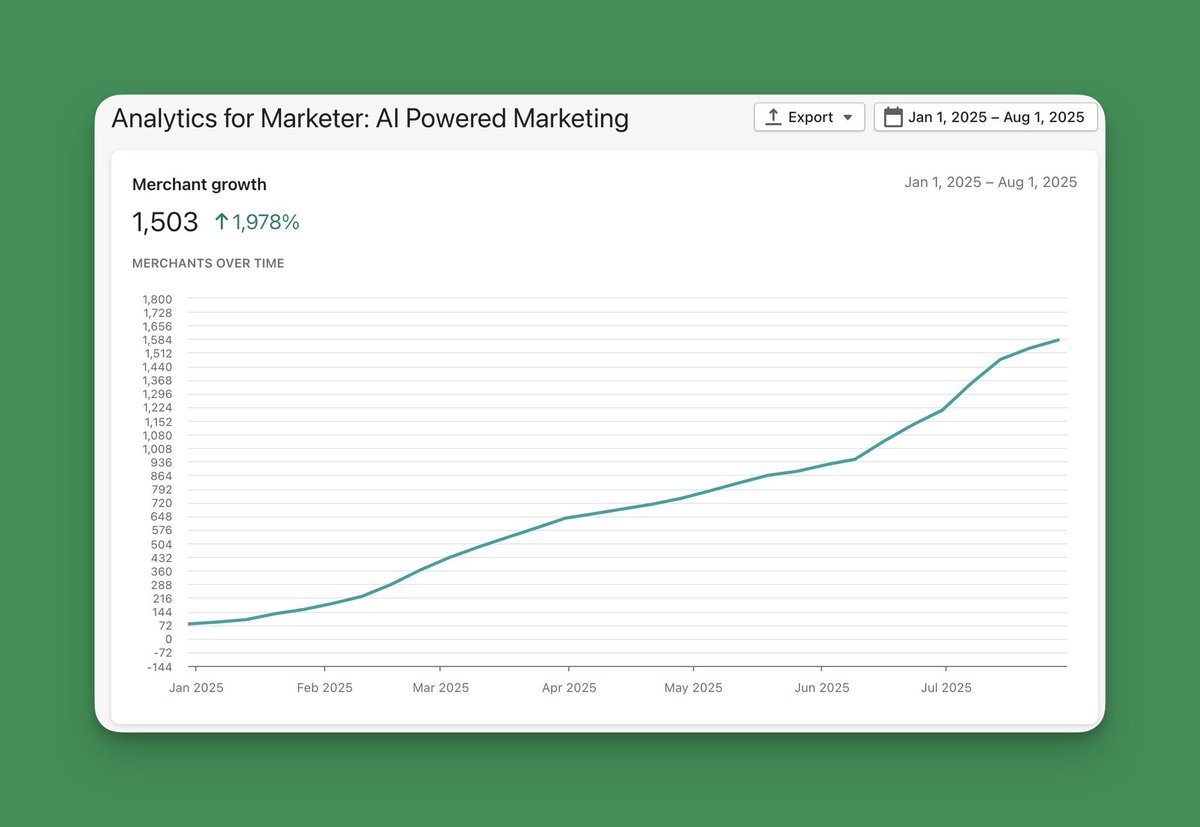The image size is (1200, 827).
Task: Click the green up-arrow growth icon
Action: [x=222, y=222]
